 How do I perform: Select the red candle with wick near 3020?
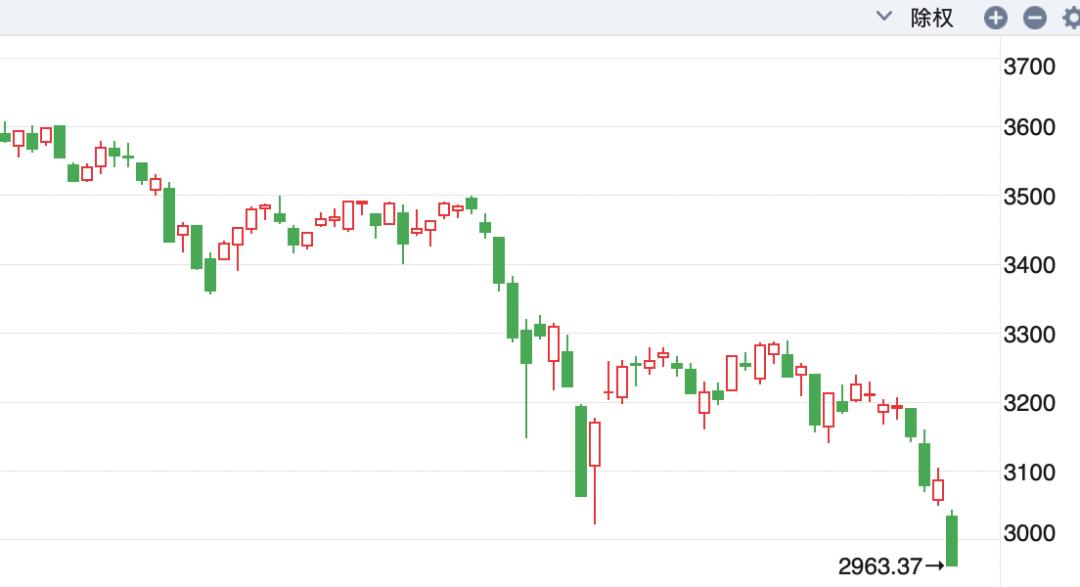click(595, 444)
